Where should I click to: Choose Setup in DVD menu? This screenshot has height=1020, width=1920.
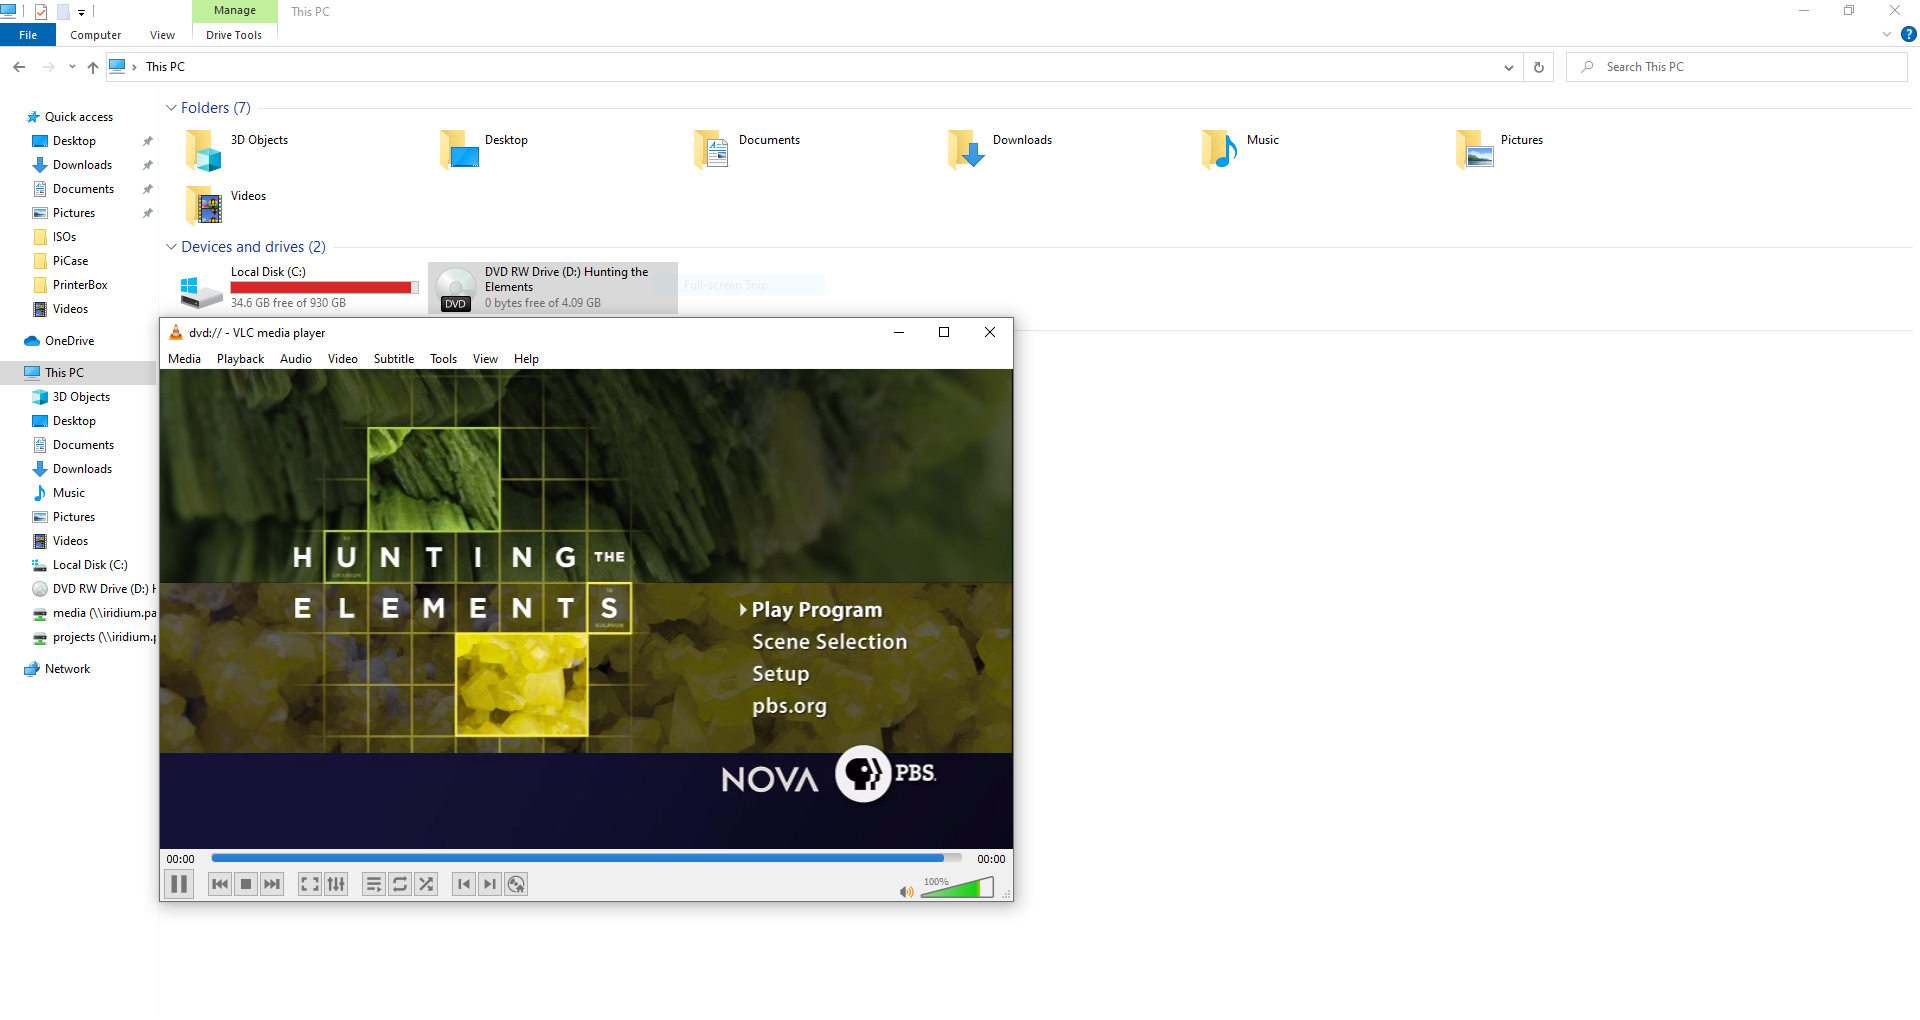[x=780, y=673]
